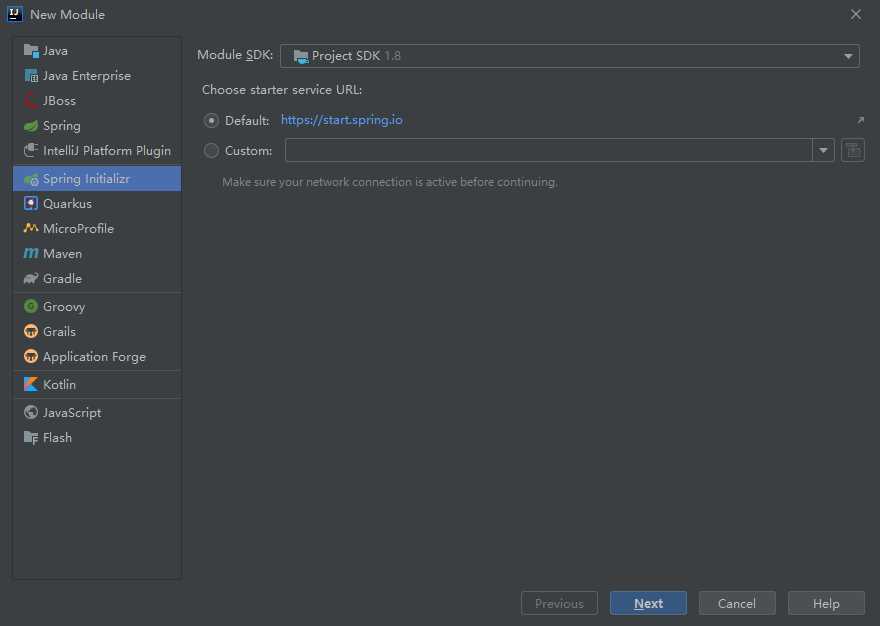
Task: Select the Quarkus list entry
Action: 97,203
